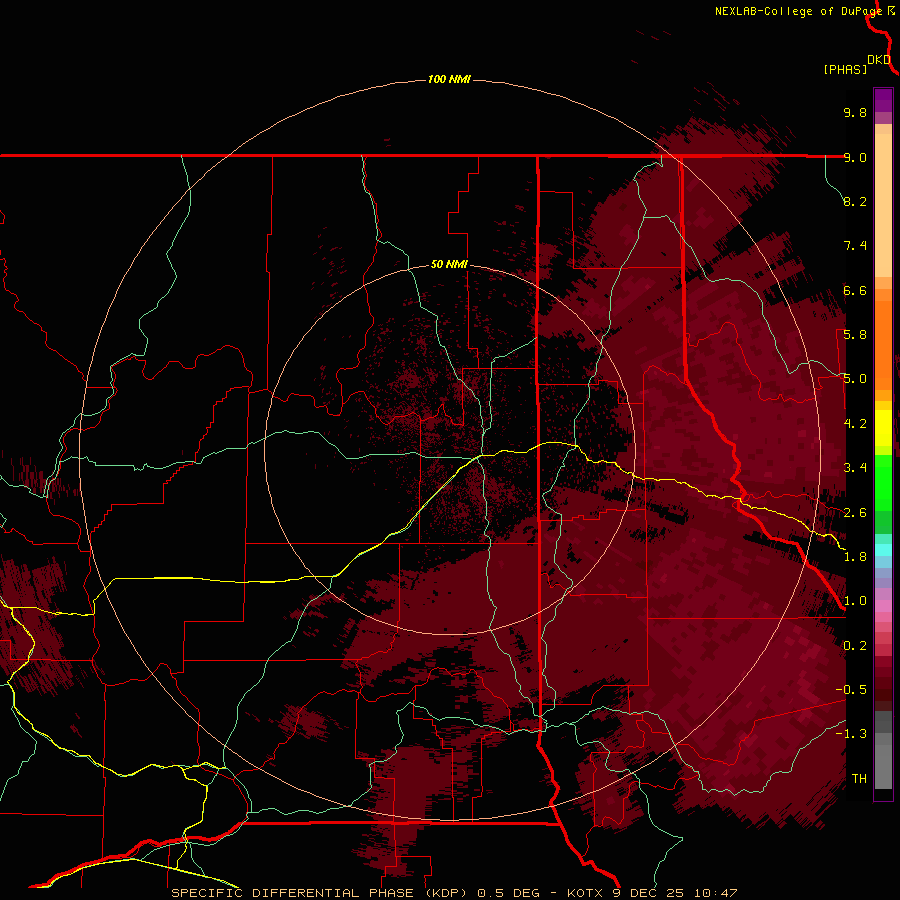
Task: Click the 50 NMI range ring label
Action: click(x=449, y=264)
